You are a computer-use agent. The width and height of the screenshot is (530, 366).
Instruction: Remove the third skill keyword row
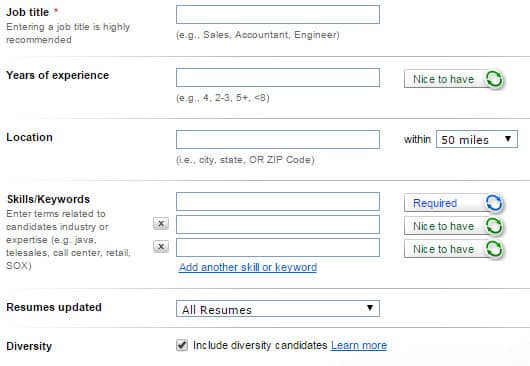[161, 246]
